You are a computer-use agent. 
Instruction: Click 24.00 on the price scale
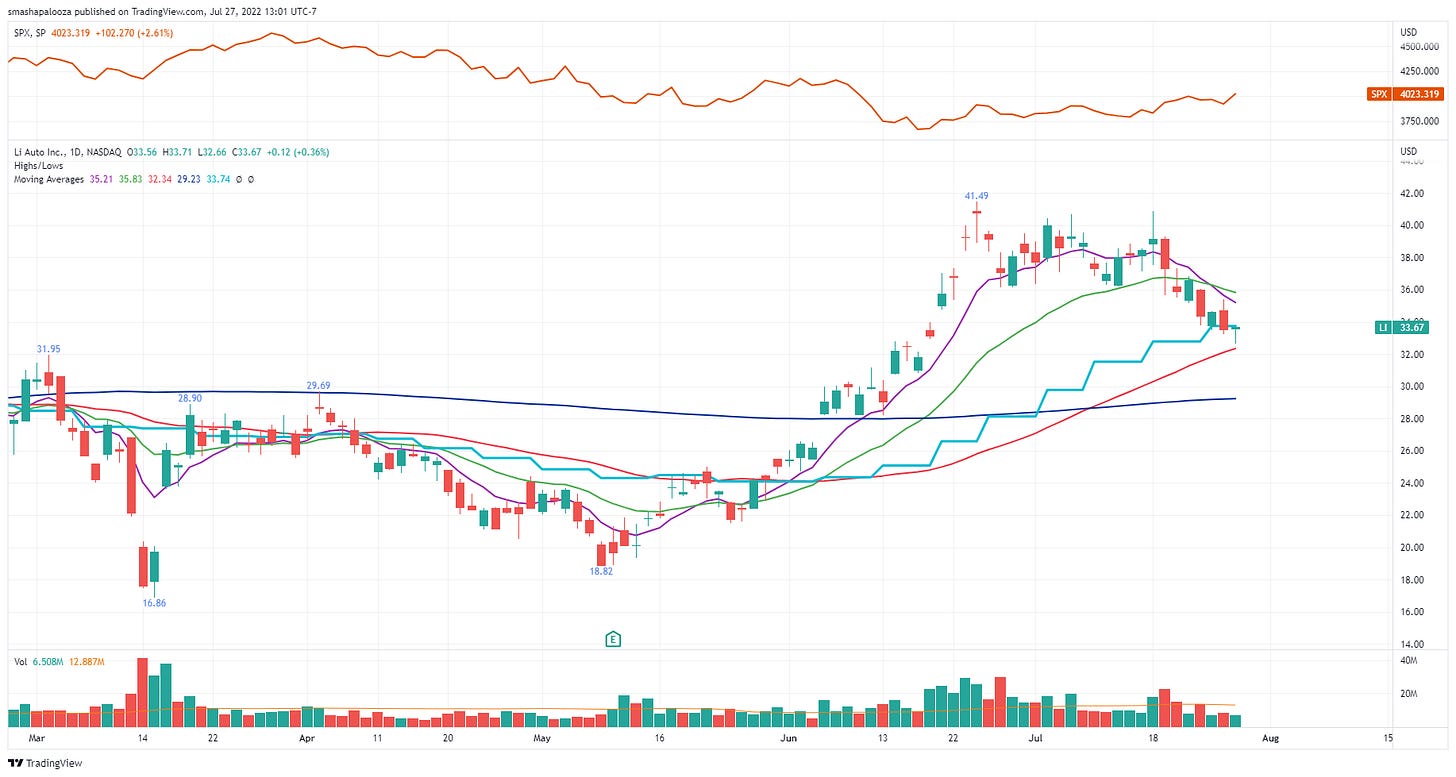tap(1411, 484)
